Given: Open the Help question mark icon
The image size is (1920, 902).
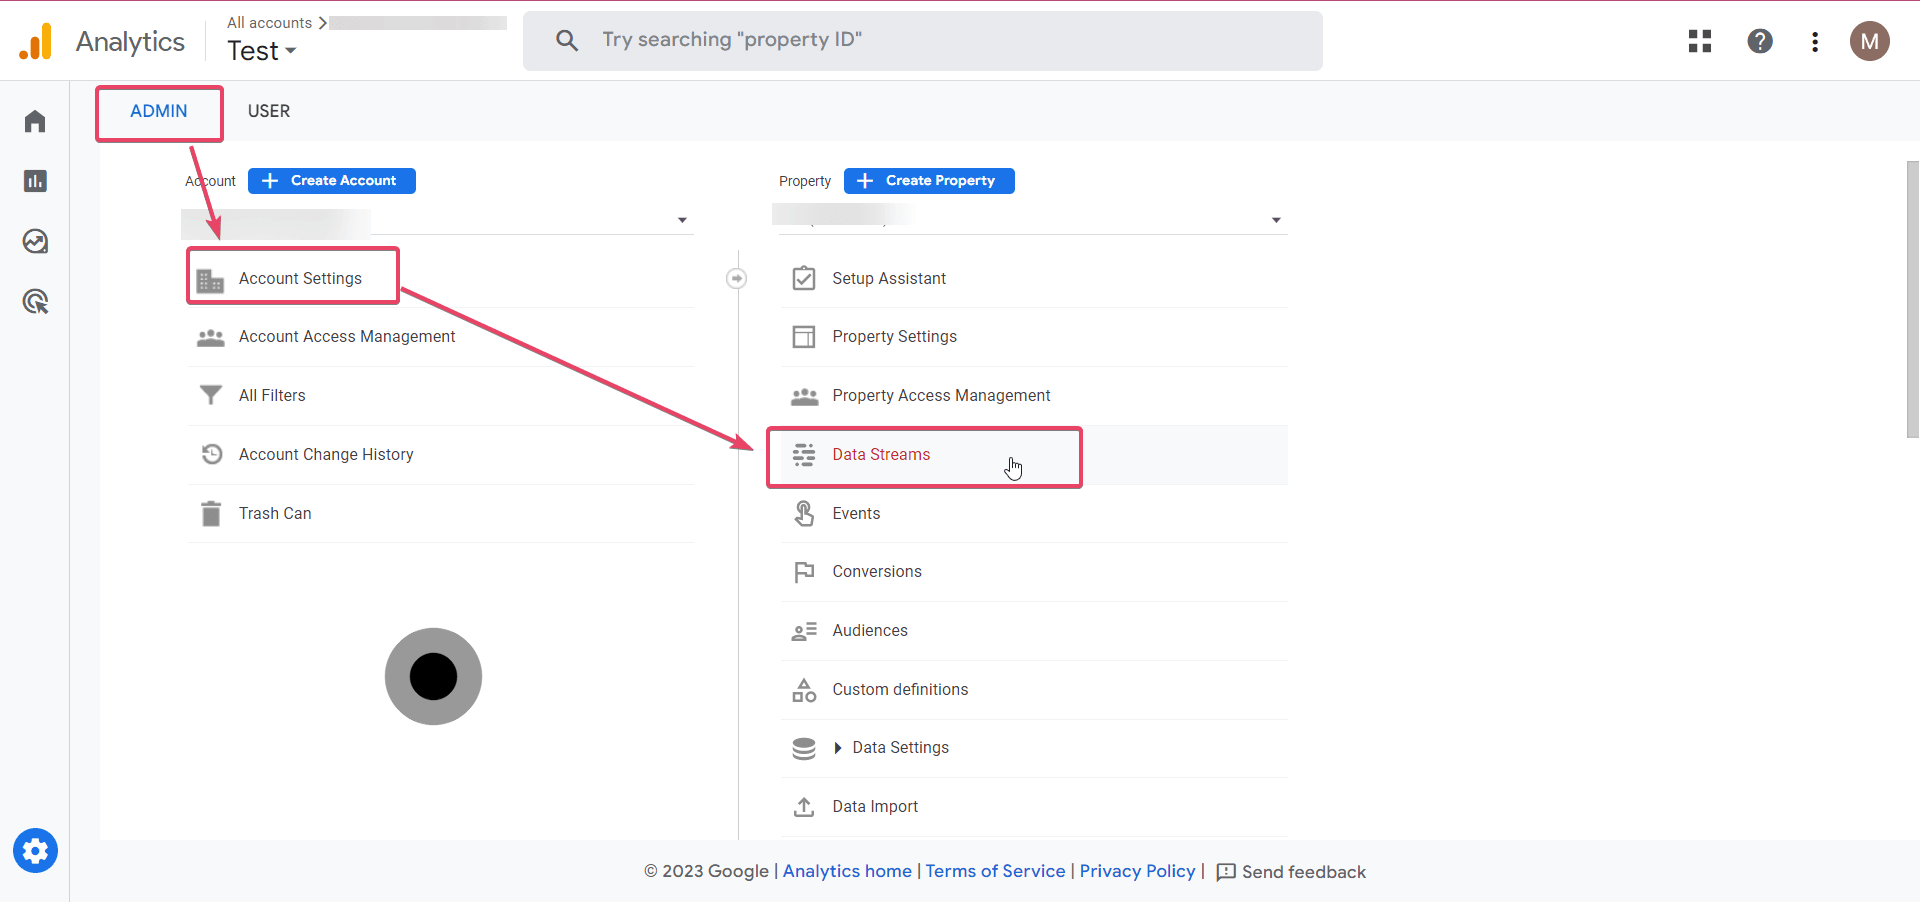Looking at the screenshot, I should pyautogui.click(x=1760, y=41).
